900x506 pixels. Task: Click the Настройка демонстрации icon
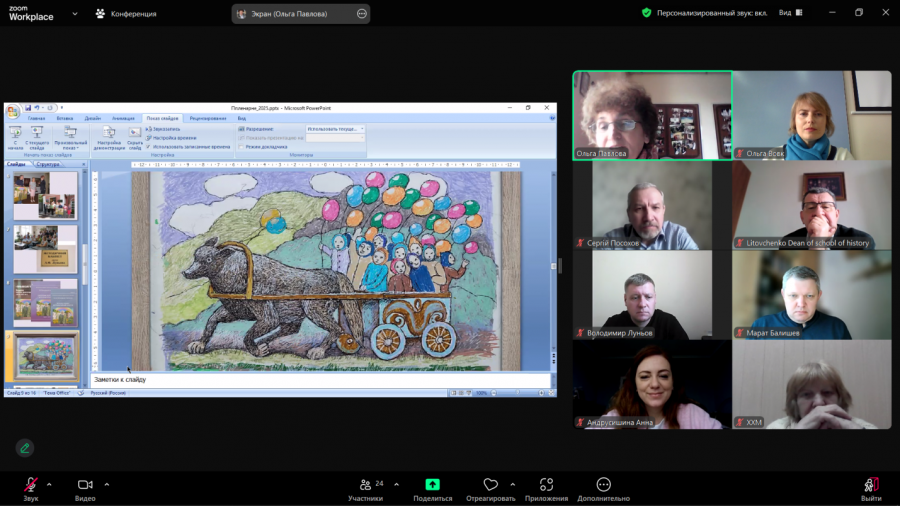tap(108, 133)
